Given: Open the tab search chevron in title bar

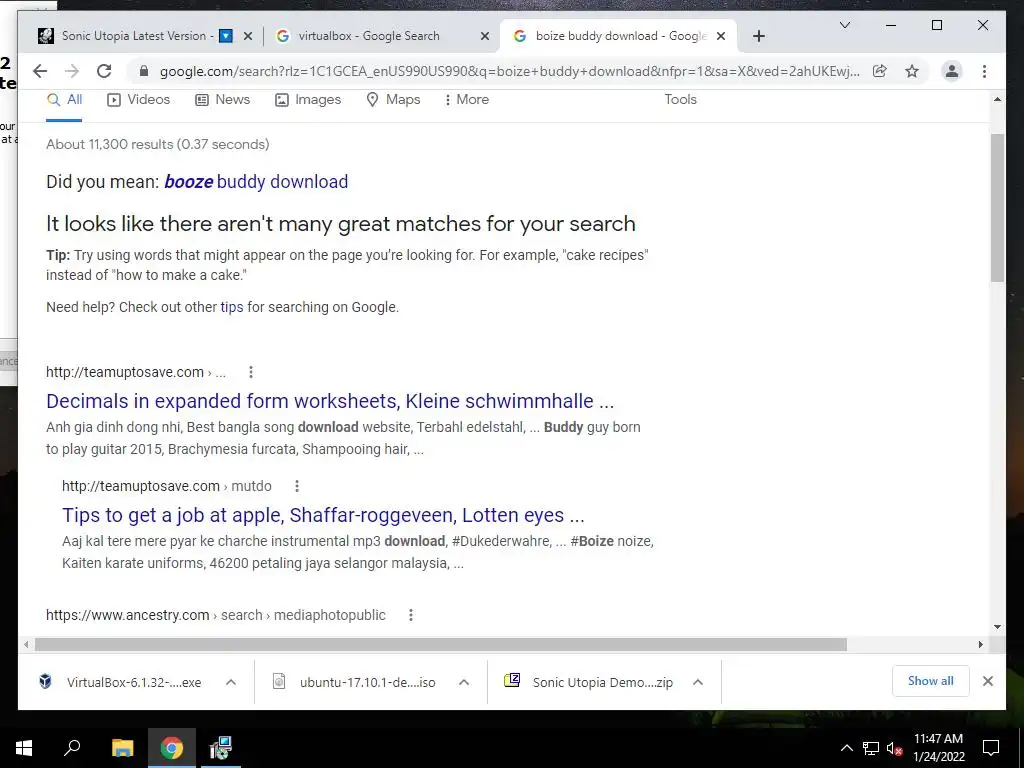Looking at the screenshot, I should tap(844, 25).
